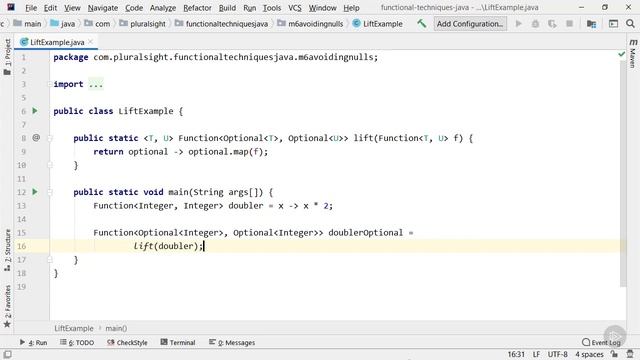Open the Maven tool window

[633, 53]
